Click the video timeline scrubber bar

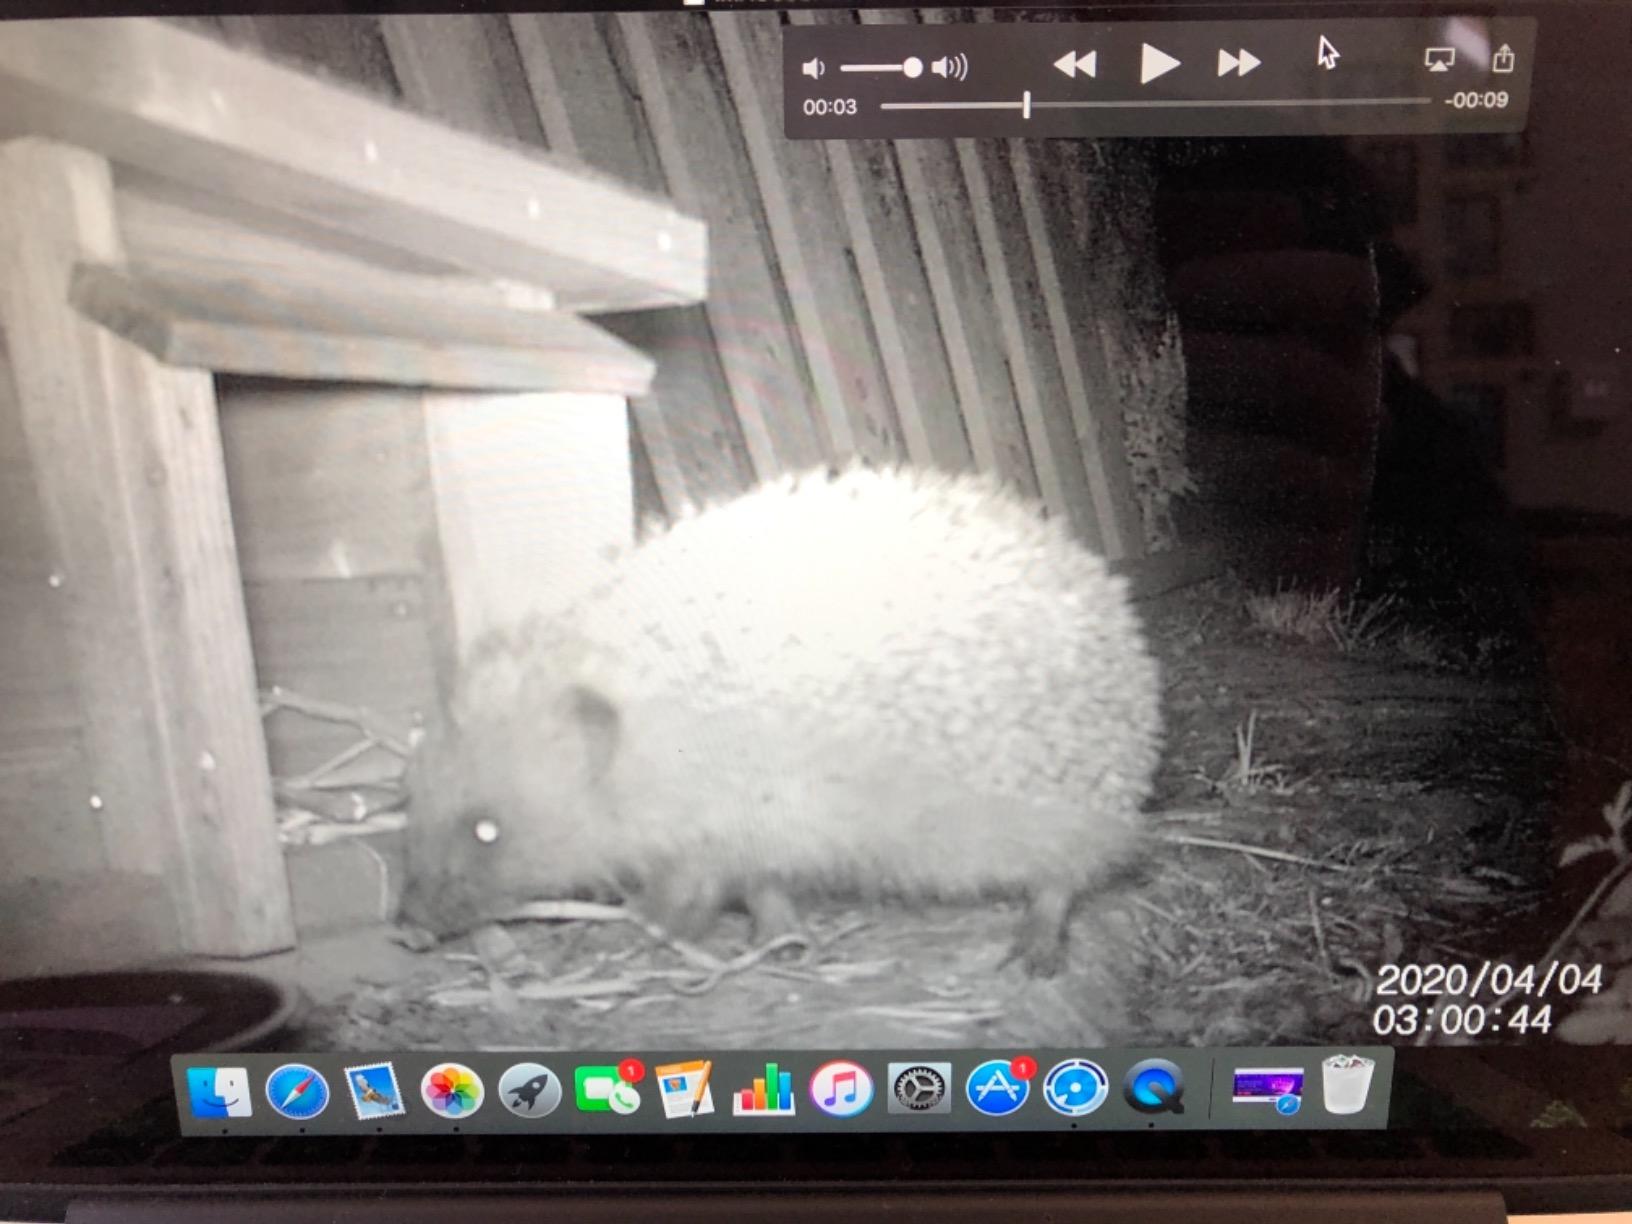pyautogui.click(x=1155, y=103)
